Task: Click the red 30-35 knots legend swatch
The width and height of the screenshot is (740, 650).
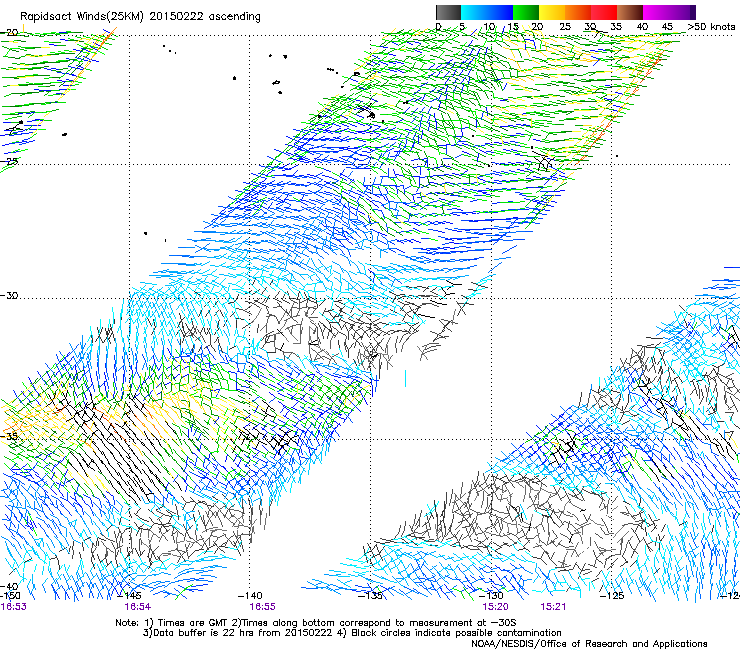Action: point(604,12)
